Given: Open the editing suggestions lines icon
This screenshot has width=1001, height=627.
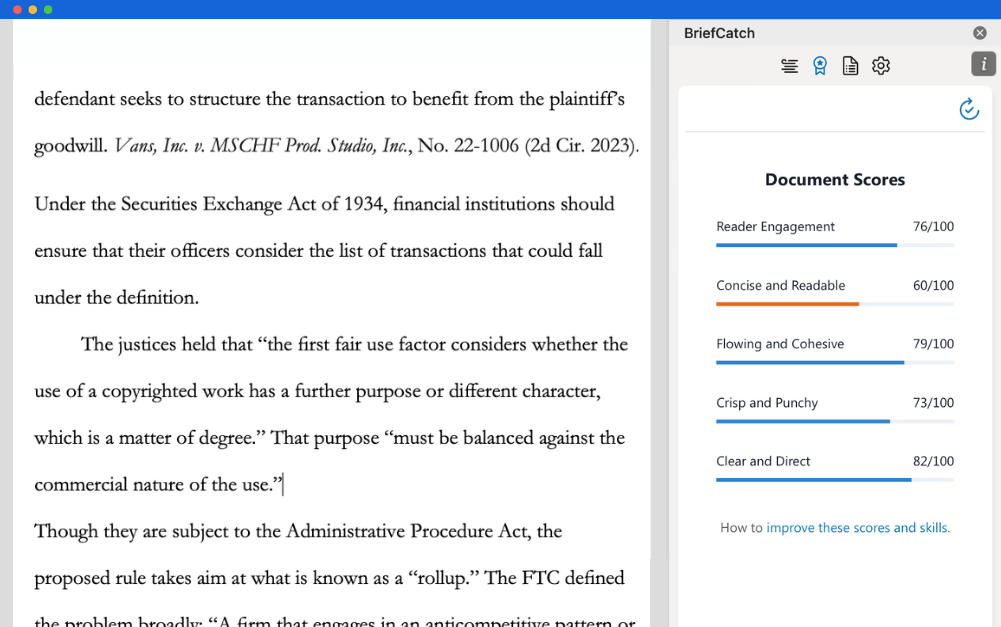Looking at the screenshot, I should point(789,65).
